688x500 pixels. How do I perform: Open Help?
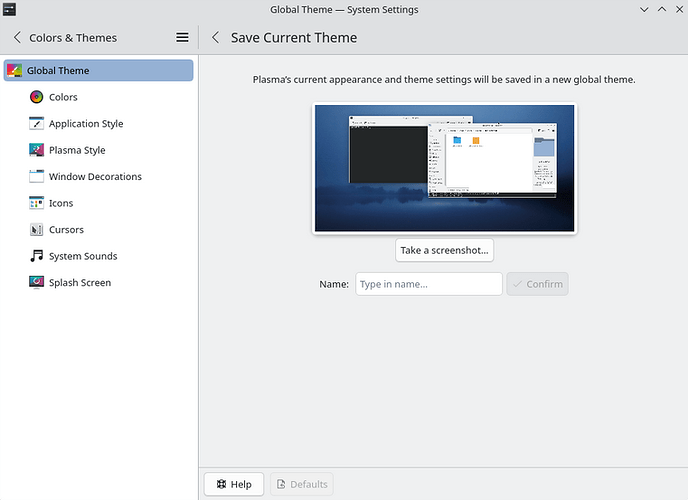234,484
